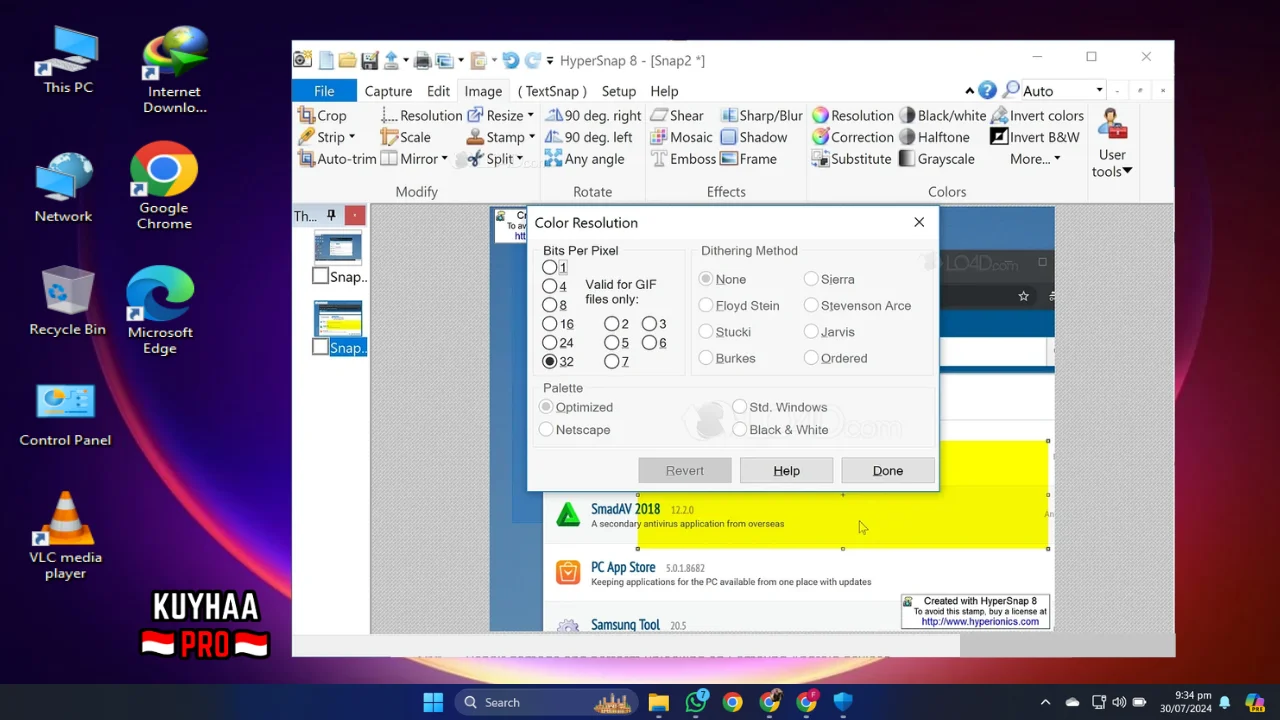
Task: Open a file with the folder icon
Action: point(347,60)
